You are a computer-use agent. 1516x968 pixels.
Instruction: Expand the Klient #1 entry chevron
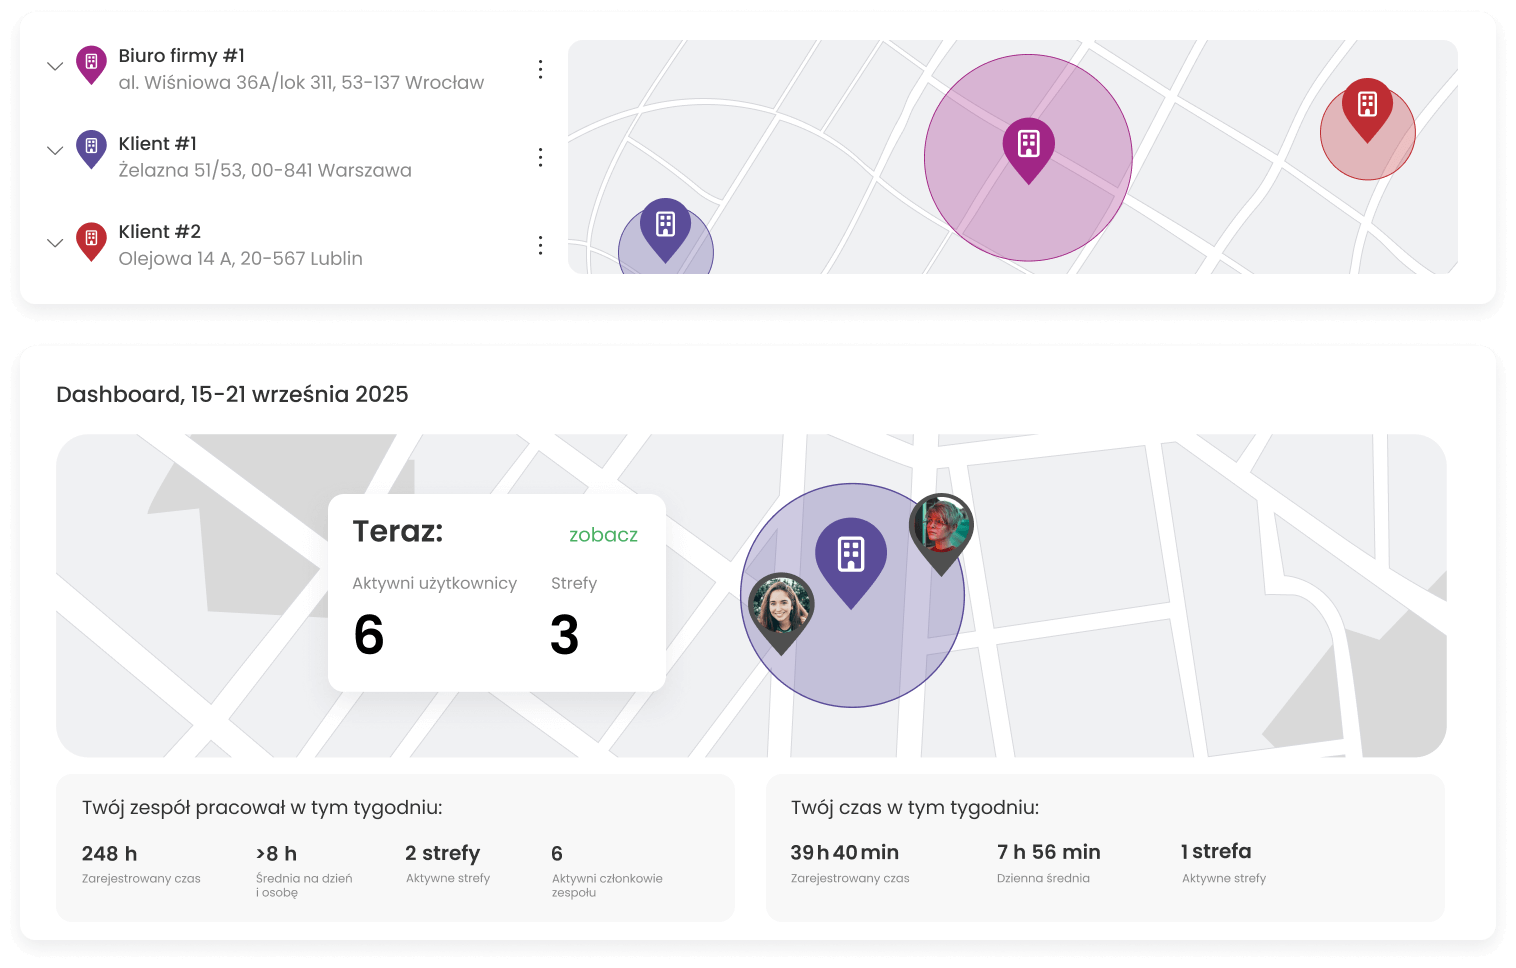(x=55, y=151)
